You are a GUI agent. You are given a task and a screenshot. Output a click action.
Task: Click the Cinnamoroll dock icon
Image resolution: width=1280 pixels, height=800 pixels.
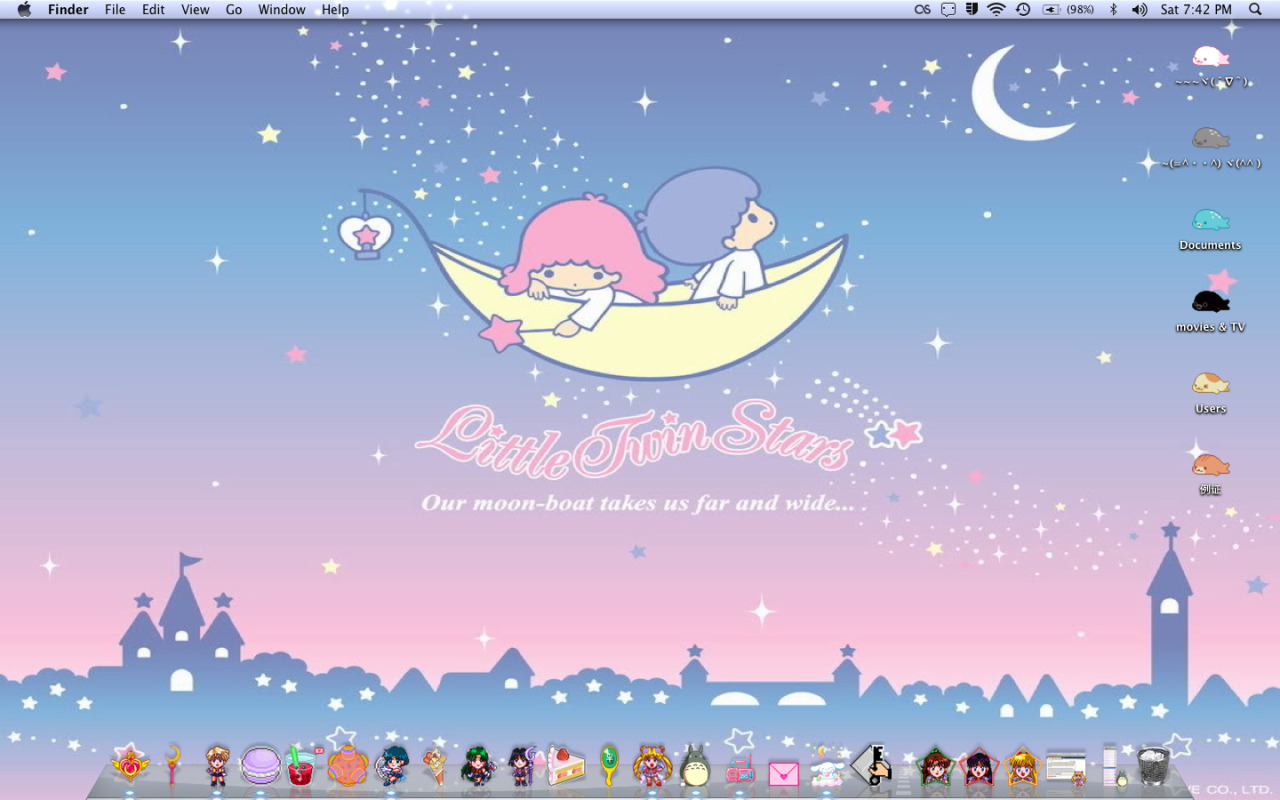pos(826,772)
